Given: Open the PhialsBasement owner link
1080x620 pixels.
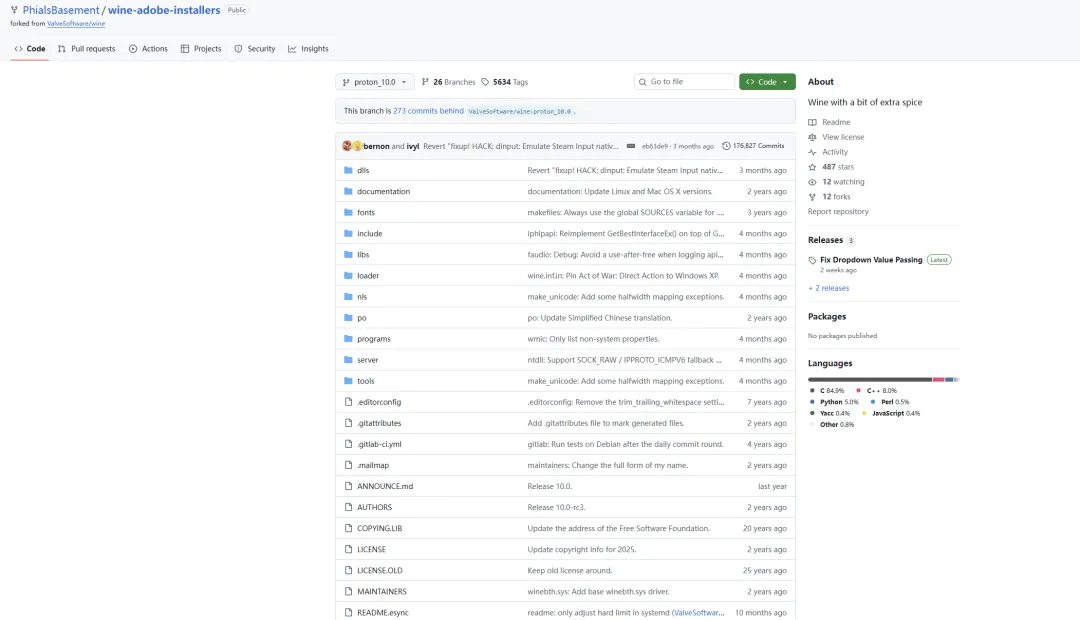Looking at the screenshot, I should click(x=61, y=10).
